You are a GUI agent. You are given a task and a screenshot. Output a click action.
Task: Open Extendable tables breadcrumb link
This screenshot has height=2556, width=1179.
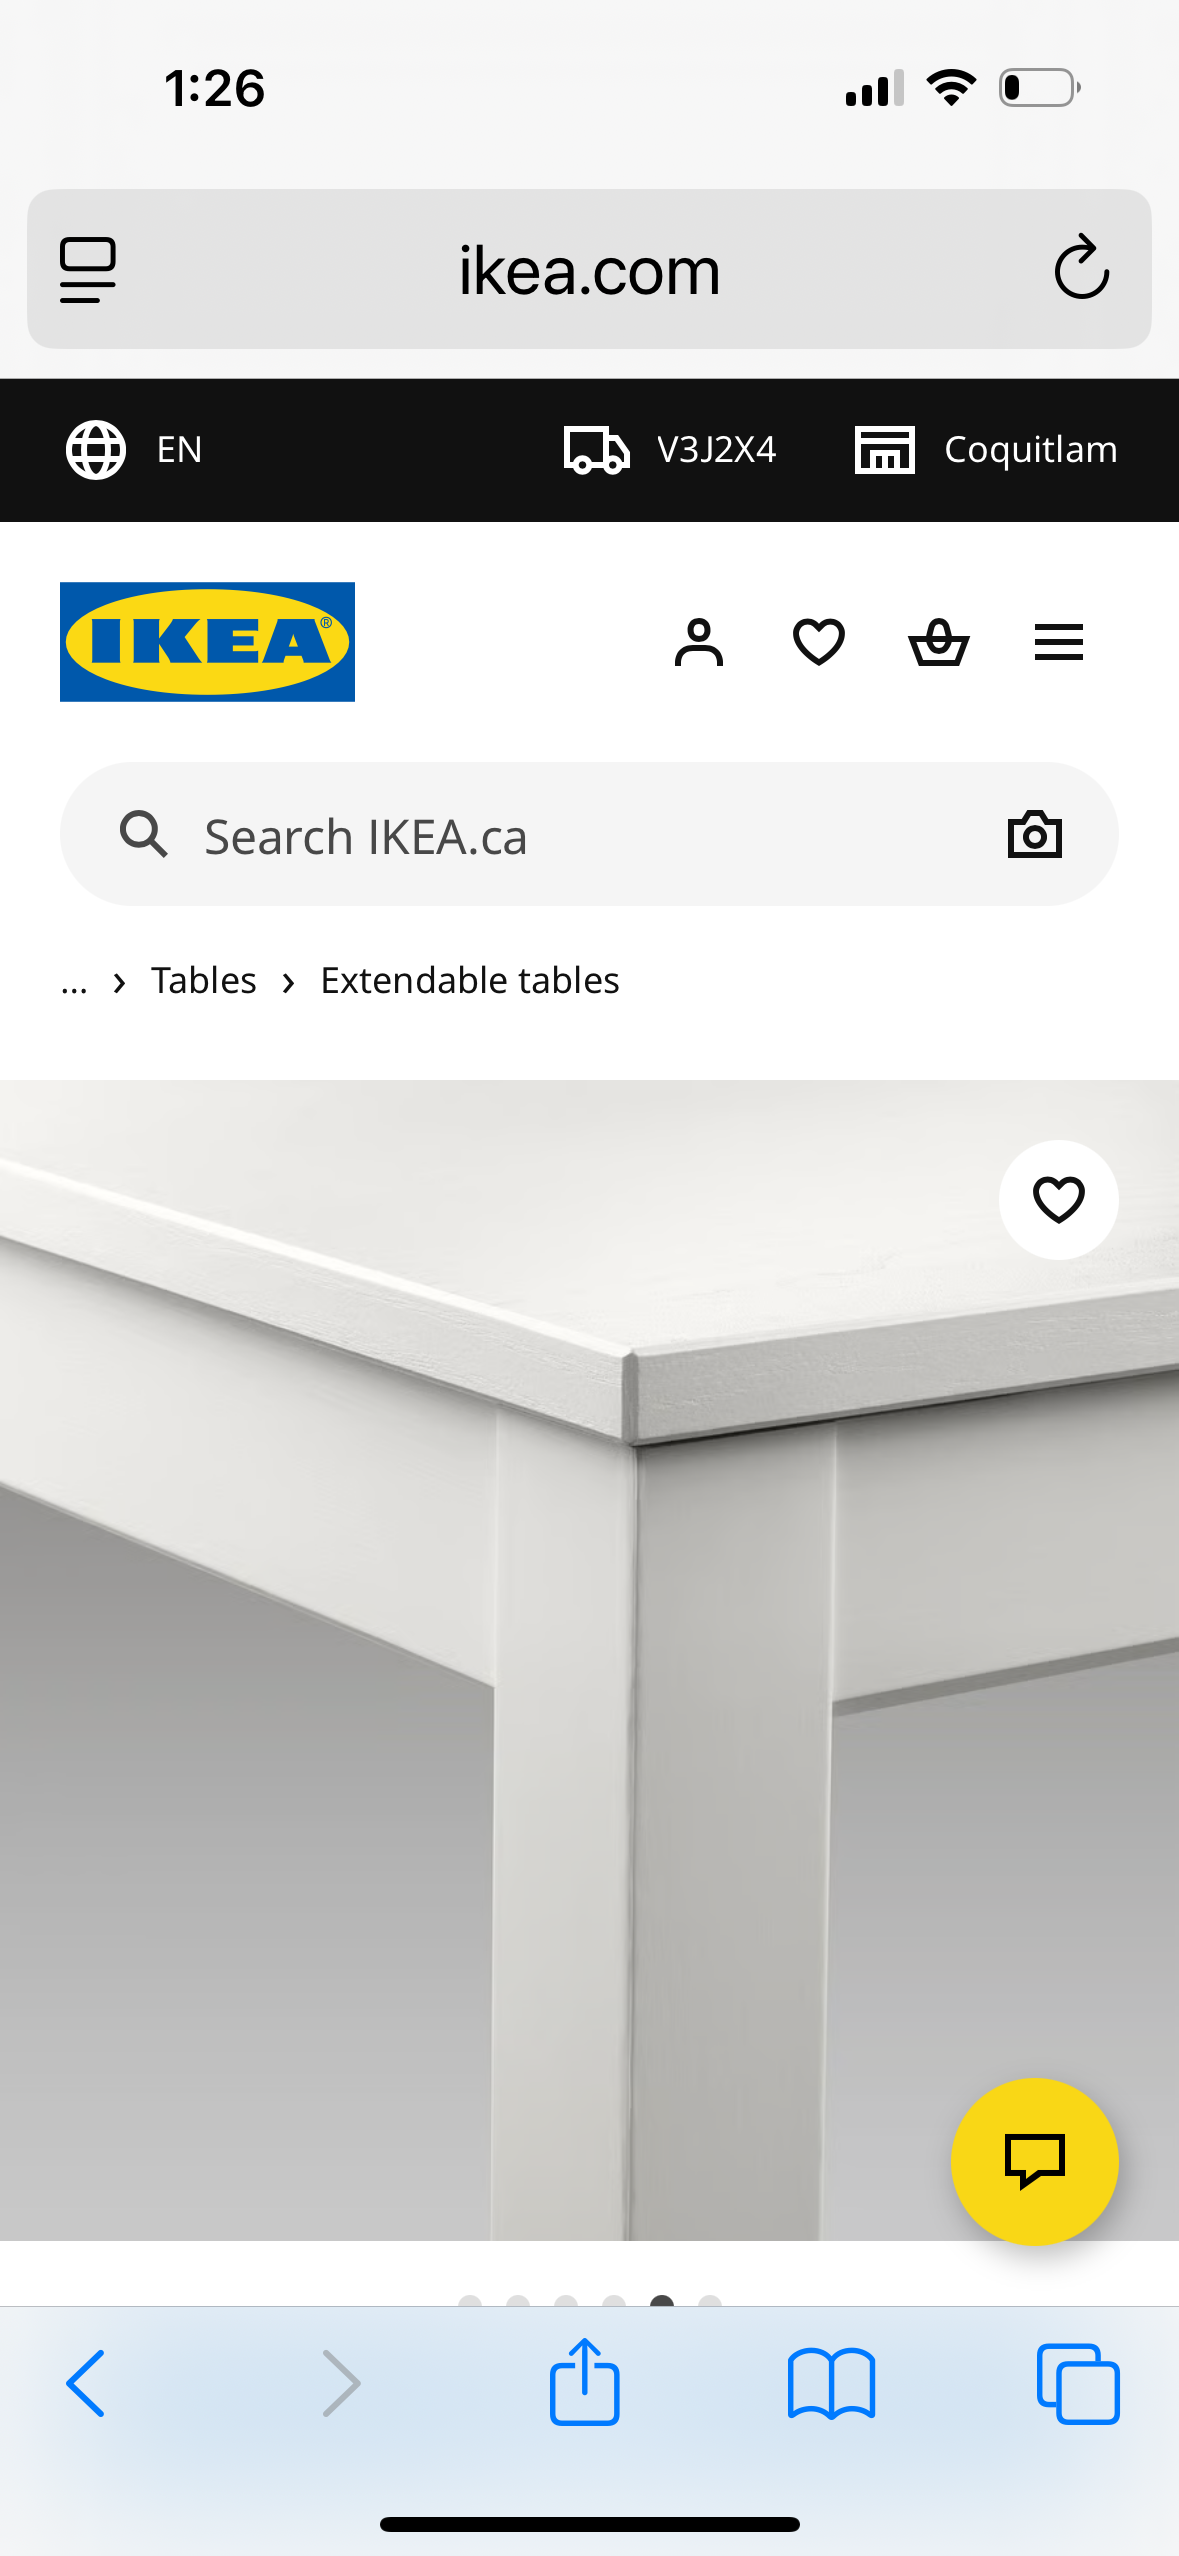click(470, 981)
